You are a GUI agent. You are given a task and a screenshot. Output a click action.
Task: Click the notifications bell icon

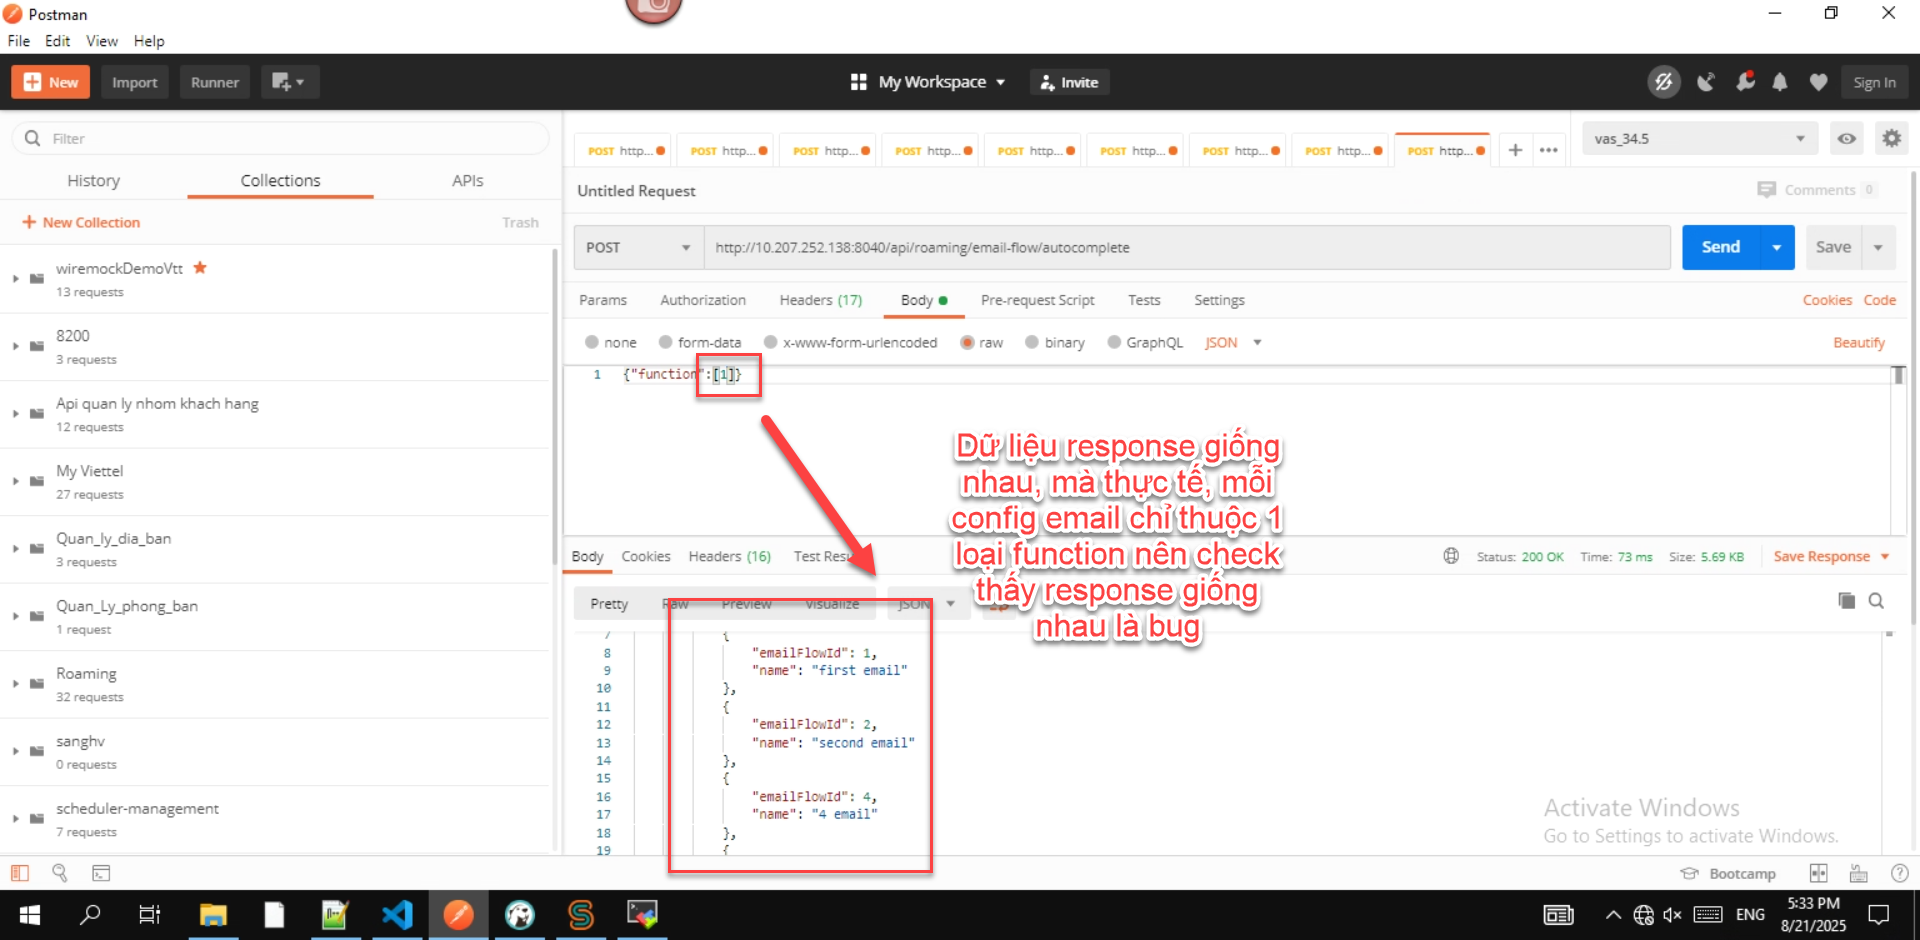coord(1780,82)
